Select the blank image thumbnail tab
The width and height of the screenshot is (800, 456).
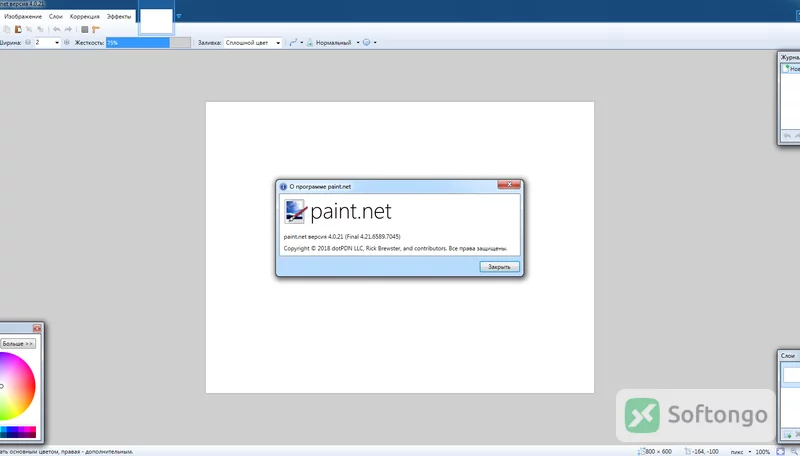pyautogui.click(x=156, y=21)
